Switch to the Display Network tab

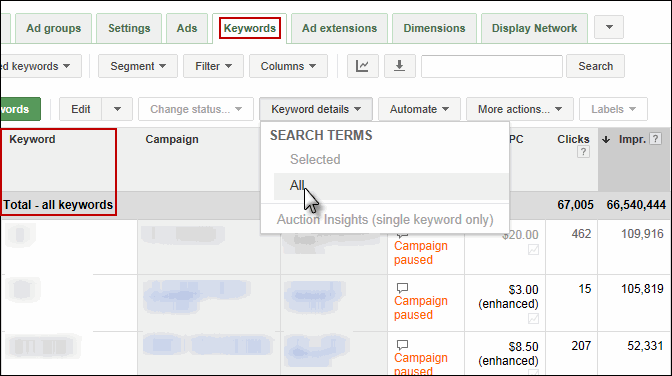click(534, 28)
